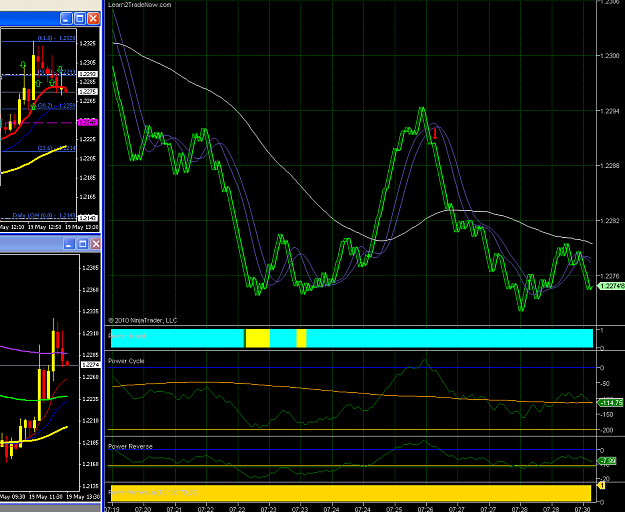Select the green 1.2274'8 current price marker
625x512 pixels.
click(x=611, y=286)
